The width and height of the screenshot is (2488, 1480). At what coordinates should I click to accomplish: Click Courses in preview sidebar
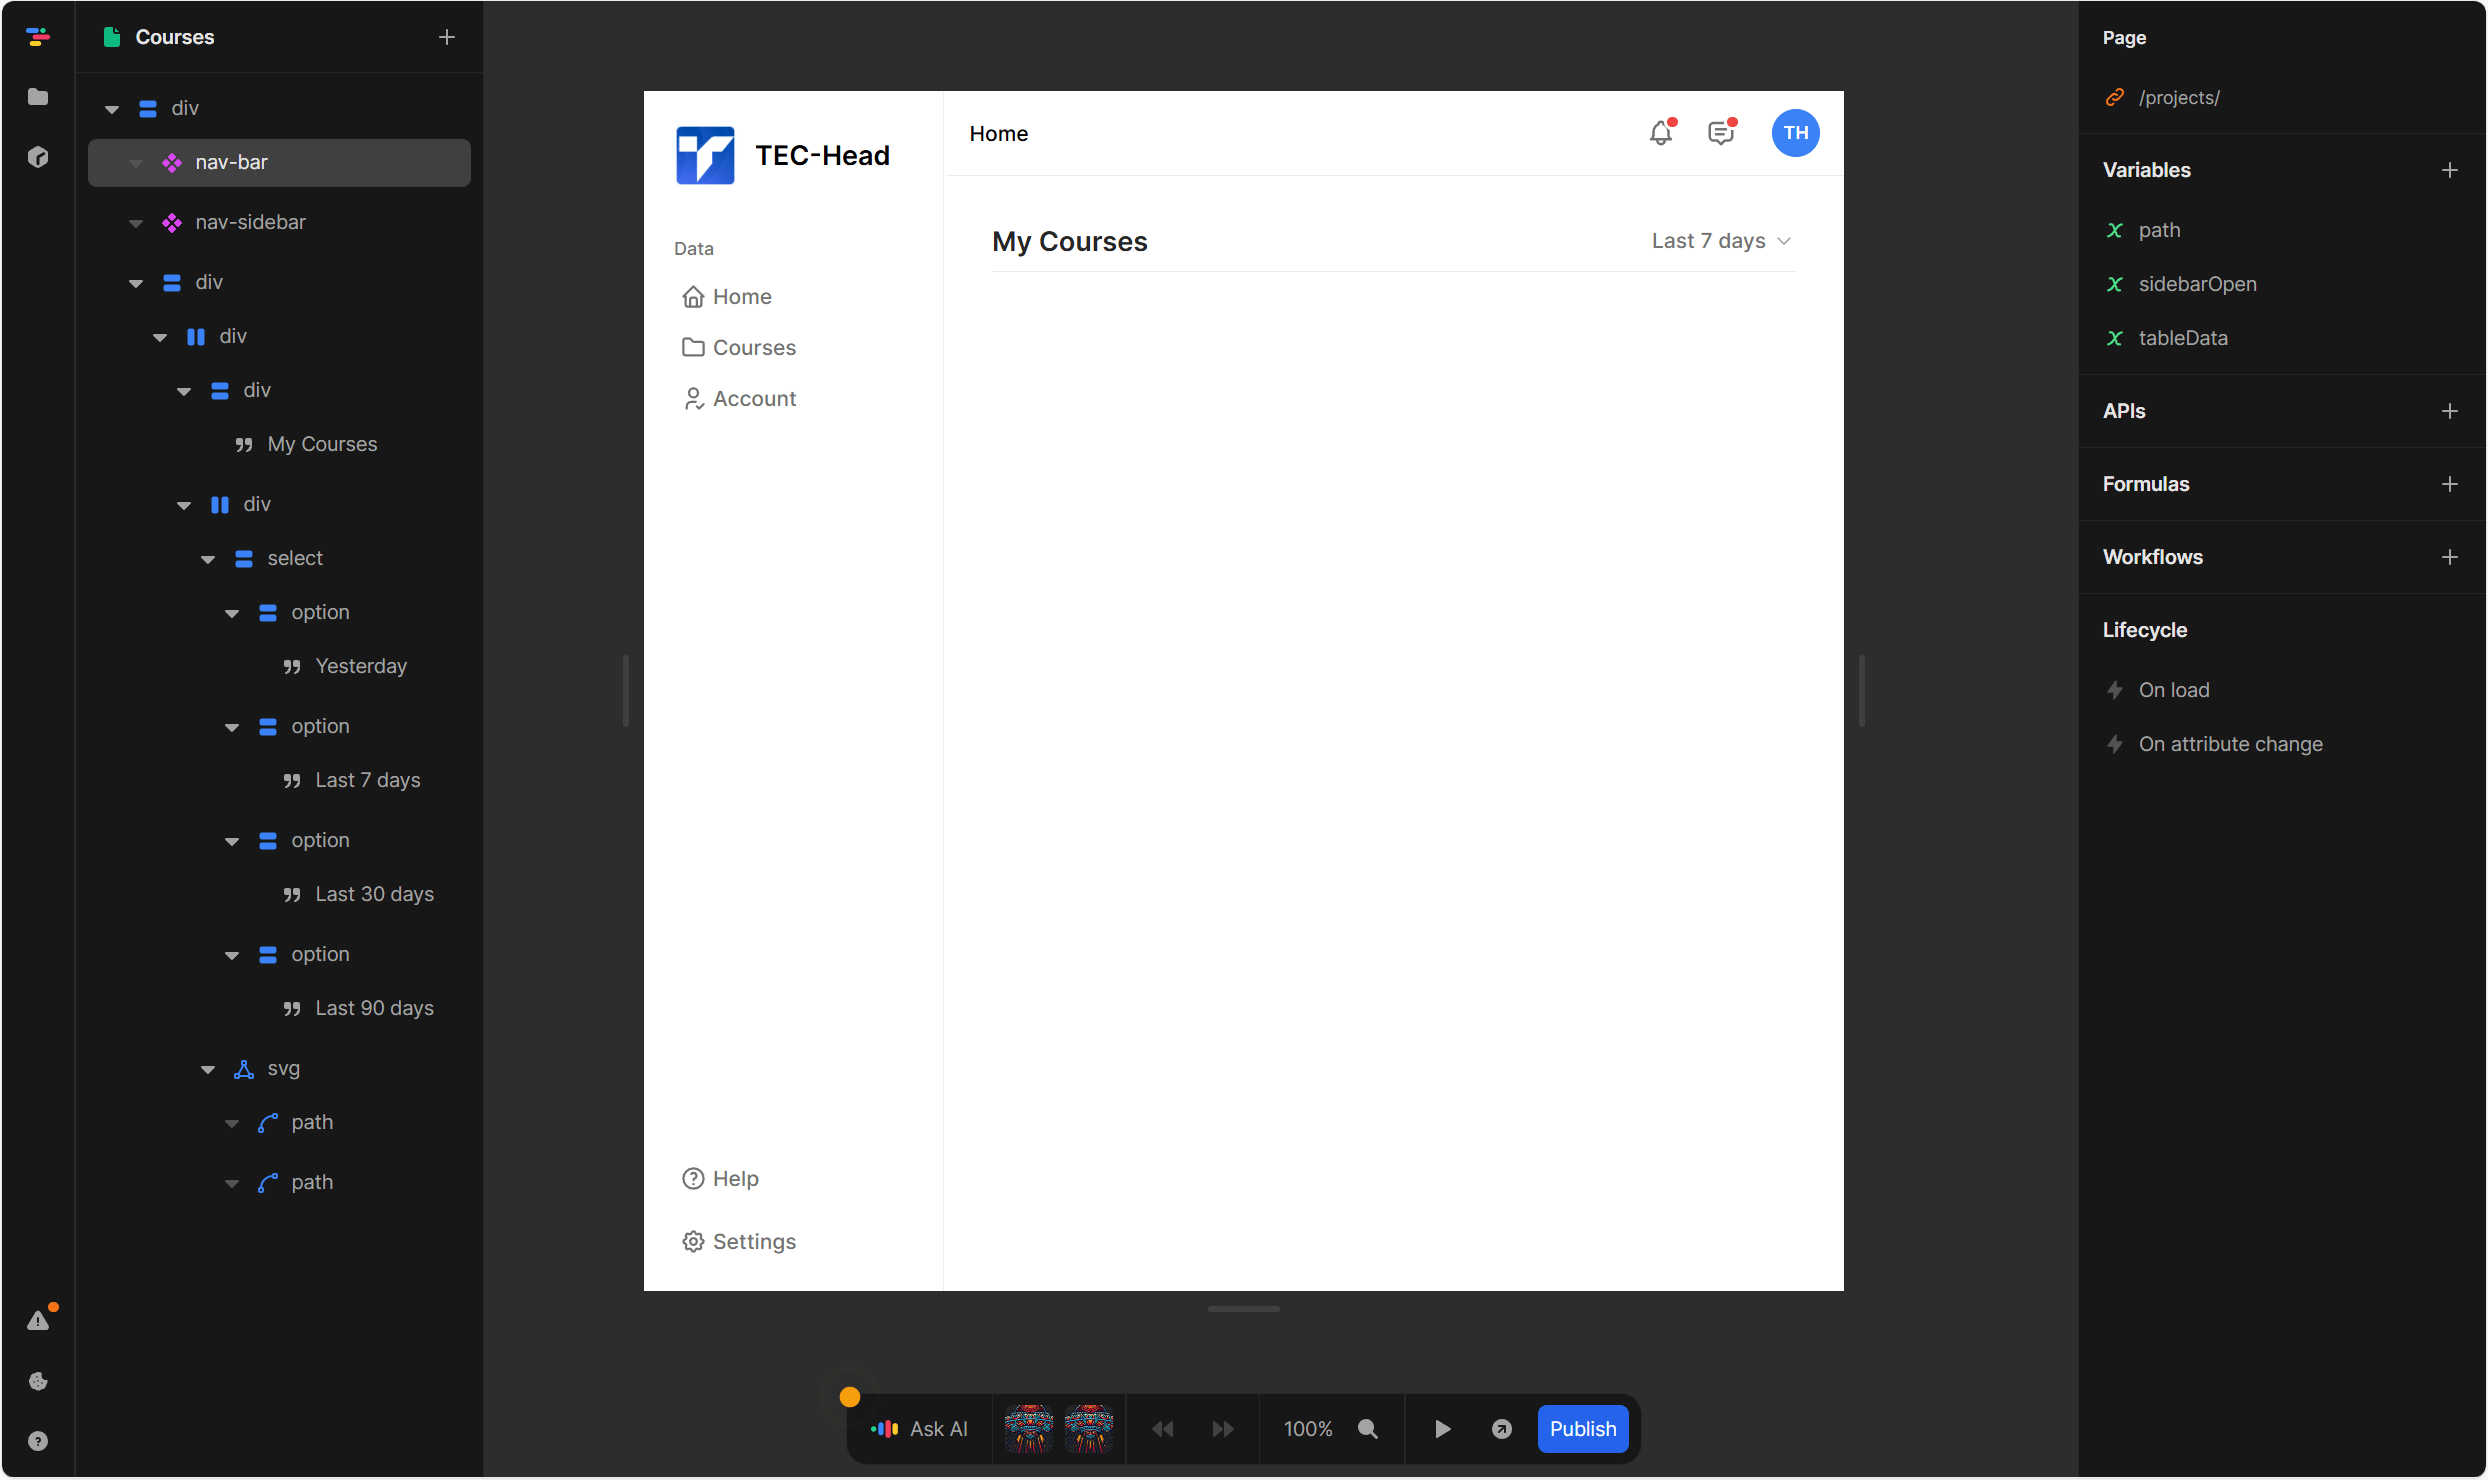[x=739, y=348]
